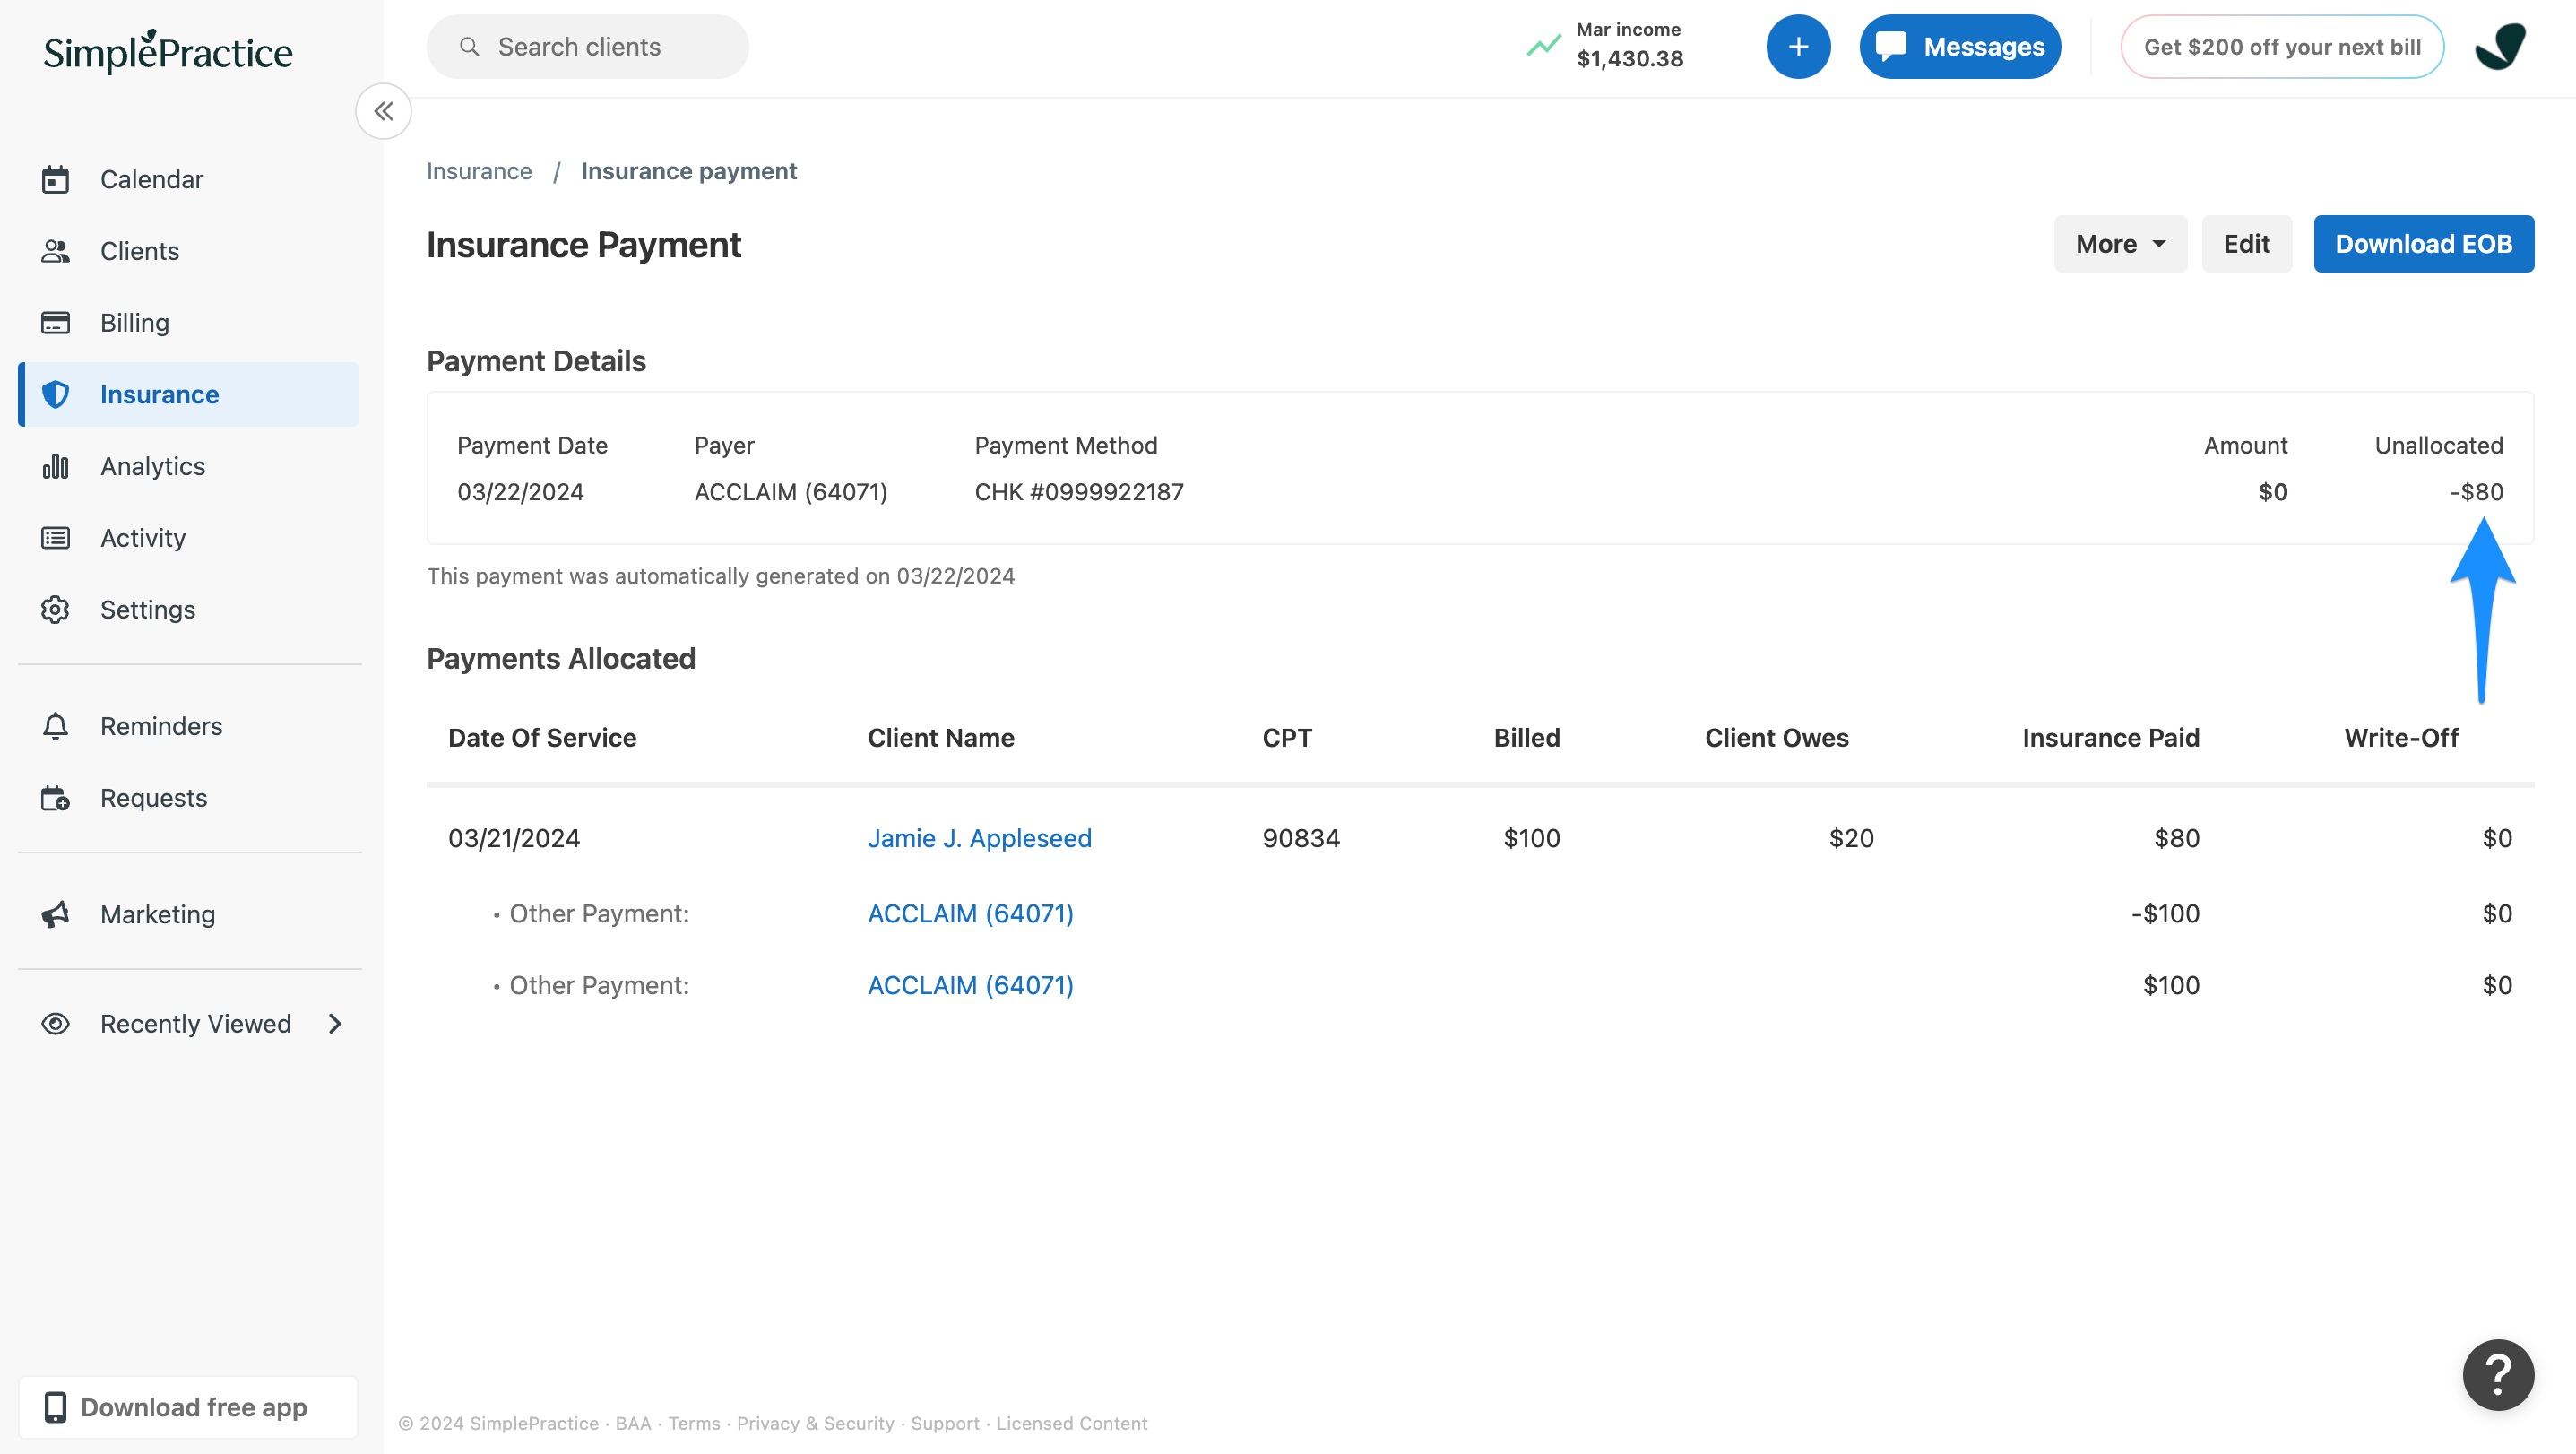This screenshot has height=1454, width=2576.
Task: Click the Clients people icon
Action: tap(55, 251)
